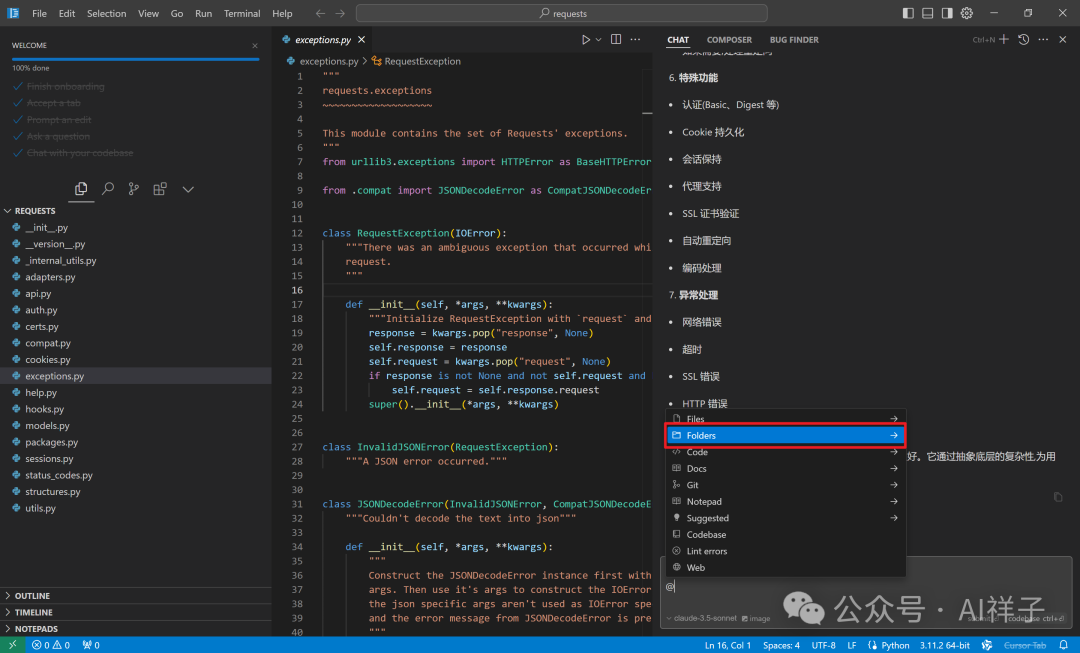The image size is (1080, 653).
Task: Click the requests search command bar
Action: coord(561,13)
